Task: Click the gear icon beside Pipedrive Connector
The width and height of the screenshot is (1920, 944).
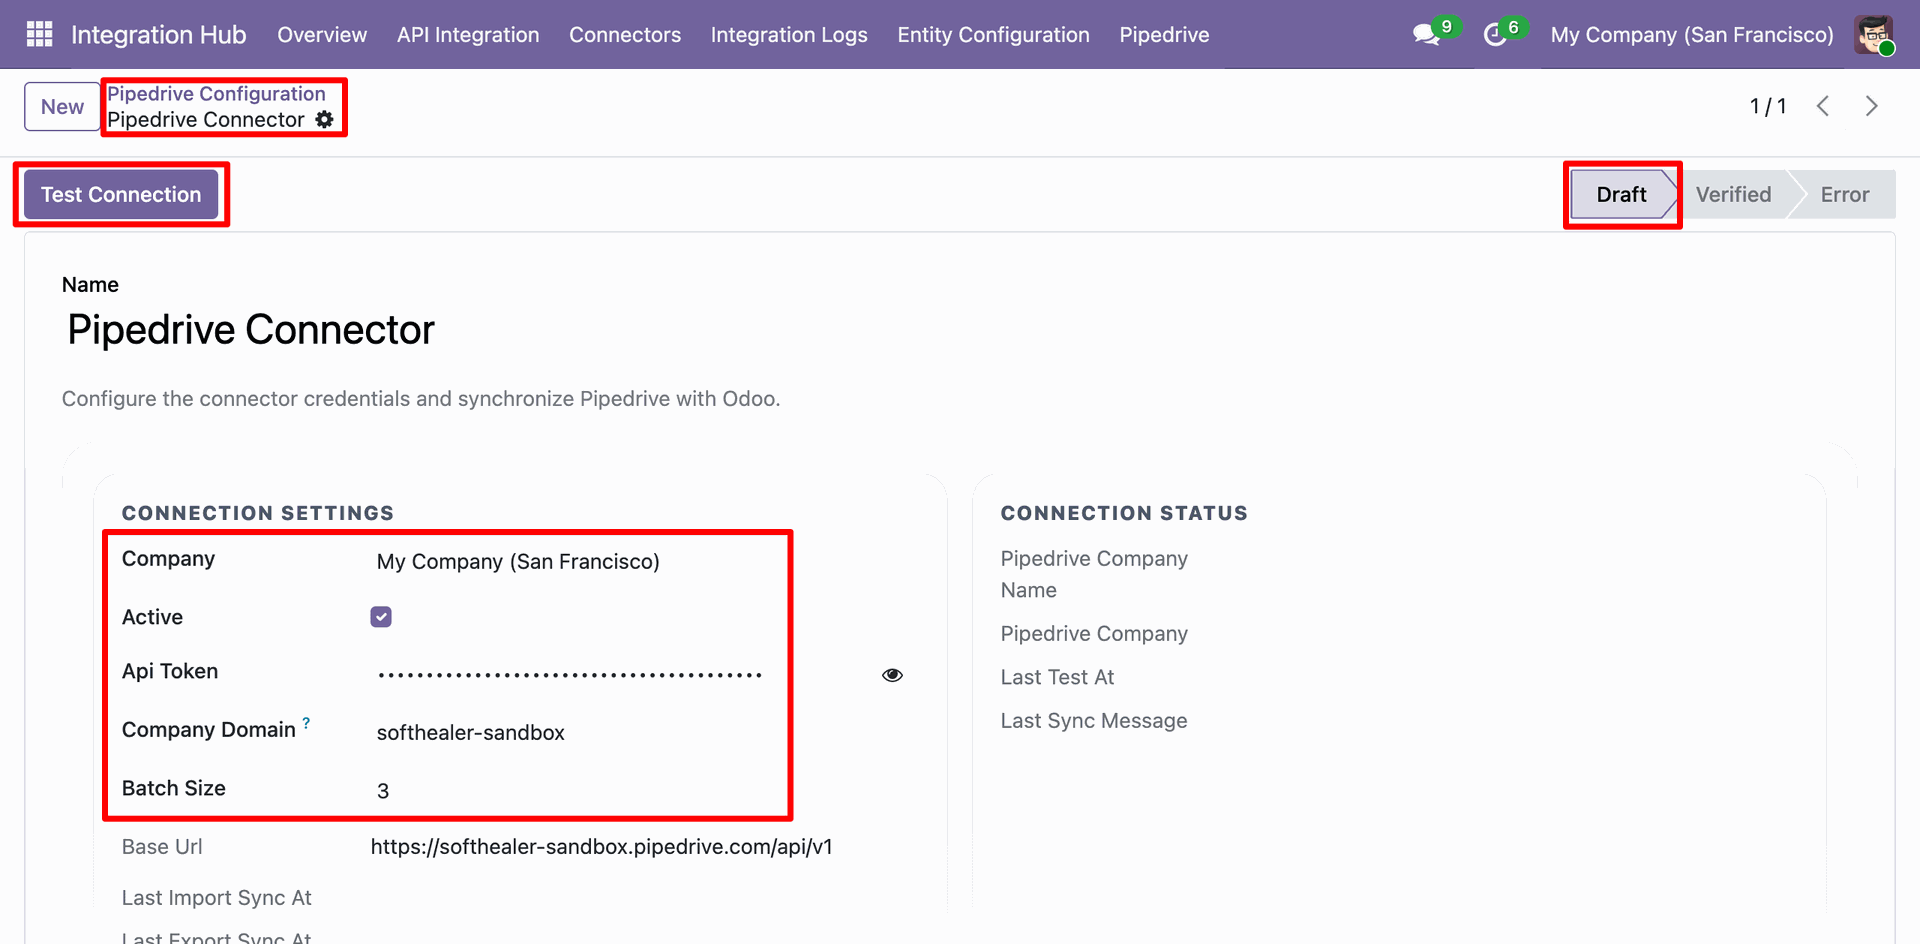Action: (324, 119)
